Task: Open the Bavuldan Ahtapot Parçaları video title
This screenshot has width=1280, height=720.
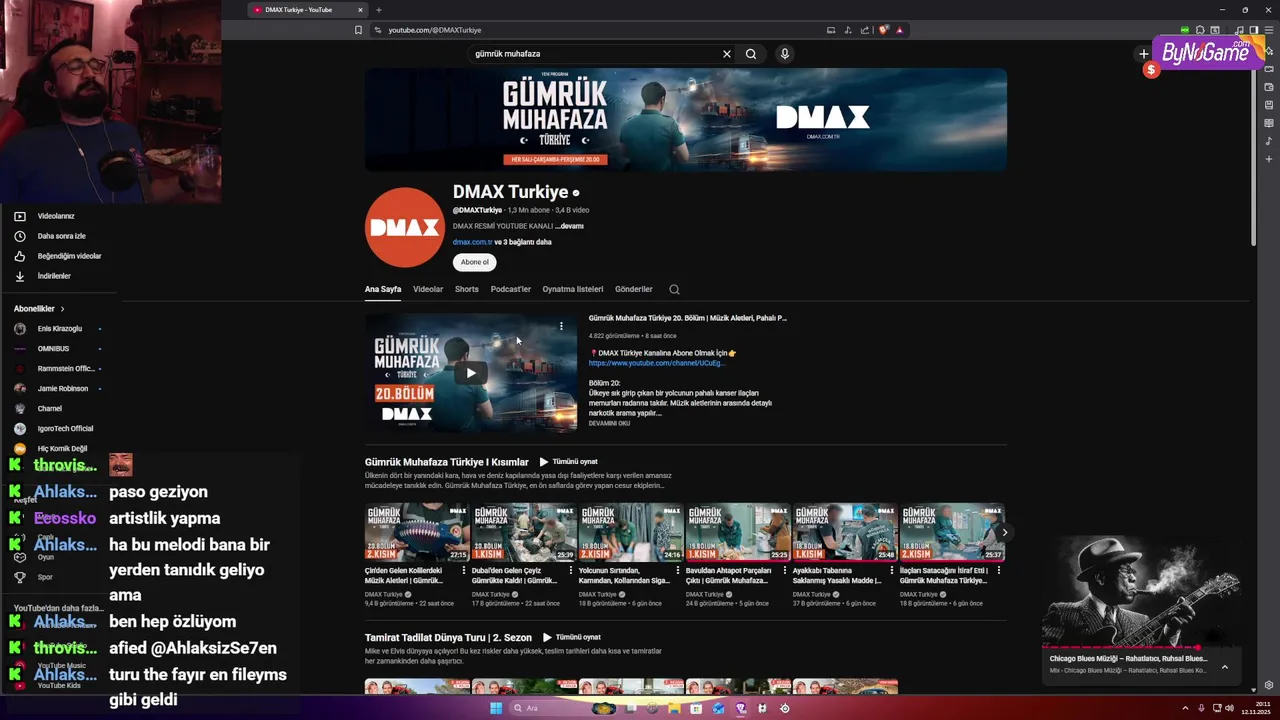Action: (x=728, y=575)
